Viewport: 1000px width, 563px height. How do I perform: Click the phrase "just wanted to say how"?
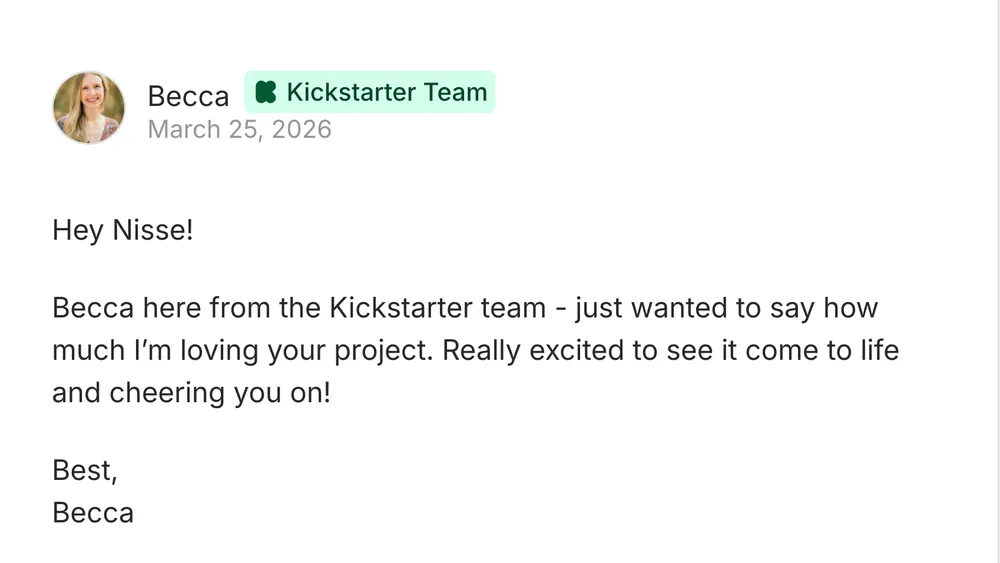click(x=727, y=308)
